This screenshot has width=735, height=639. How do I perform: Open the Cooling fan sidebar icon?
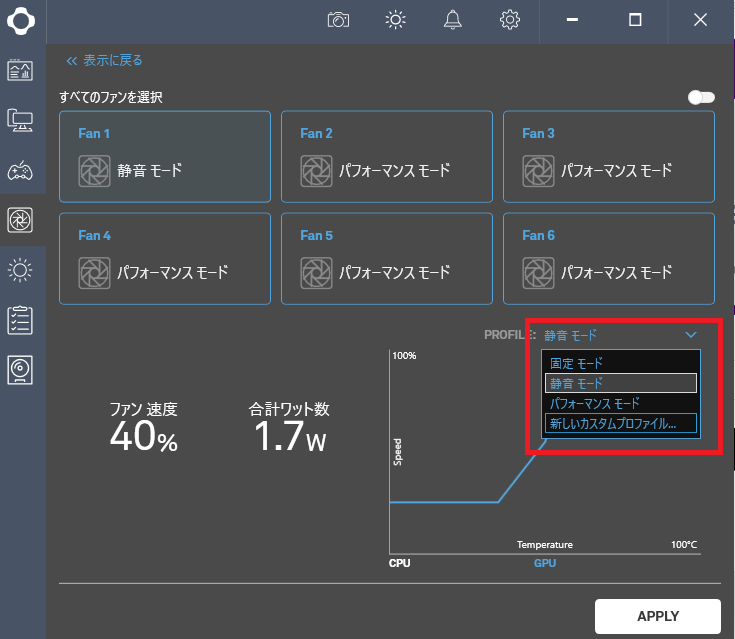tap(20, 220)
